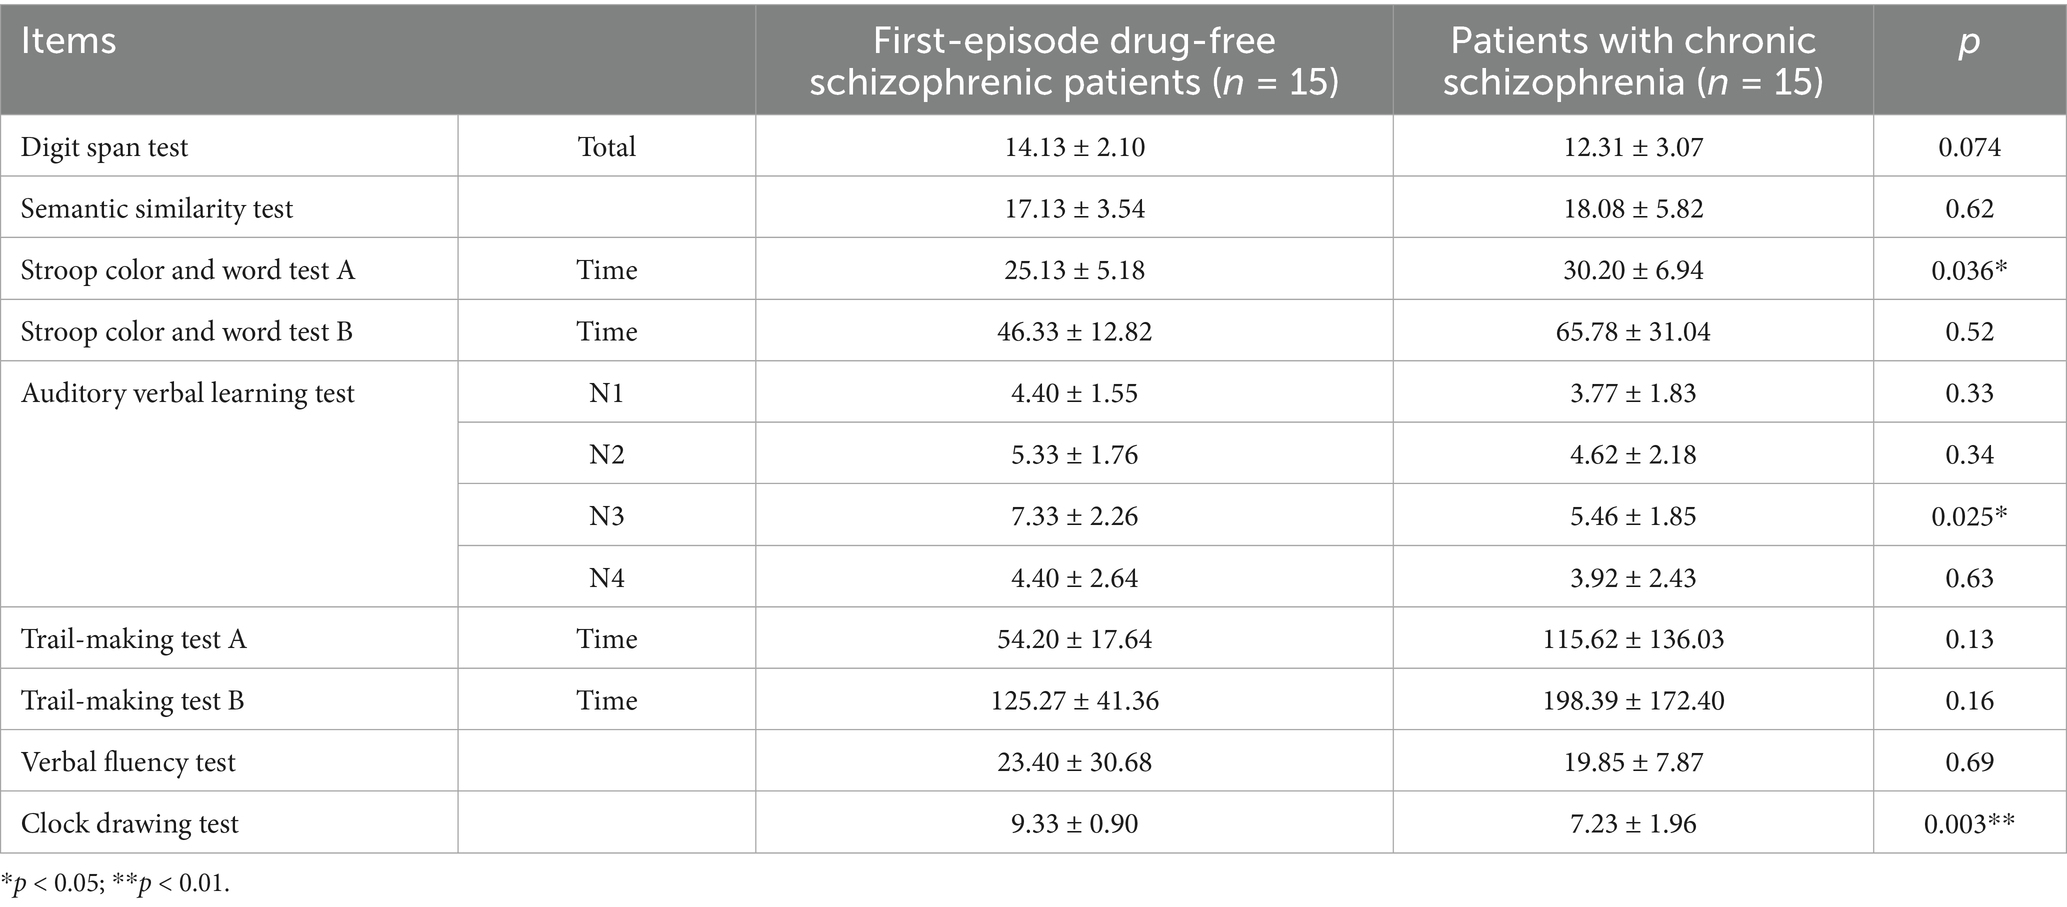Viewport: 2067px width, 907px height.
Task: Click the Stroop color and word test A label
Action: point(188,271)
